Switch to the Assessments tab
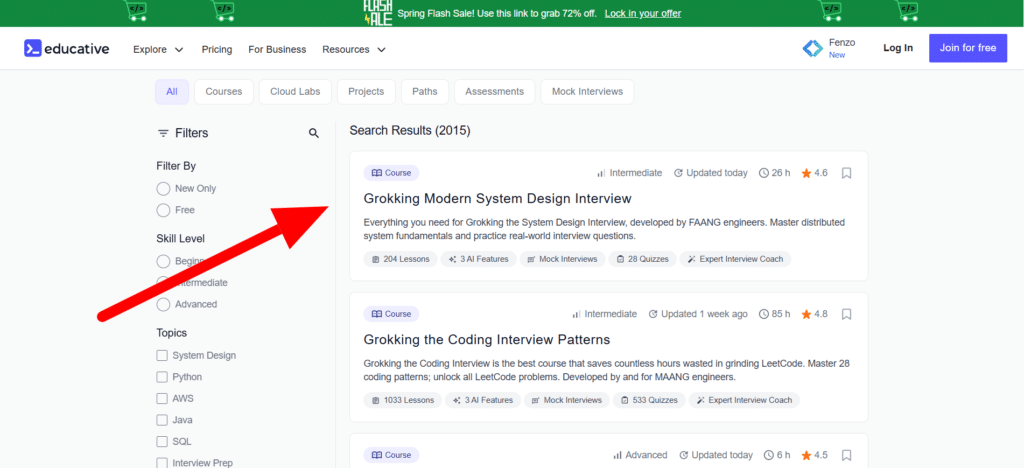1024x468 pixels. point(494,92)
